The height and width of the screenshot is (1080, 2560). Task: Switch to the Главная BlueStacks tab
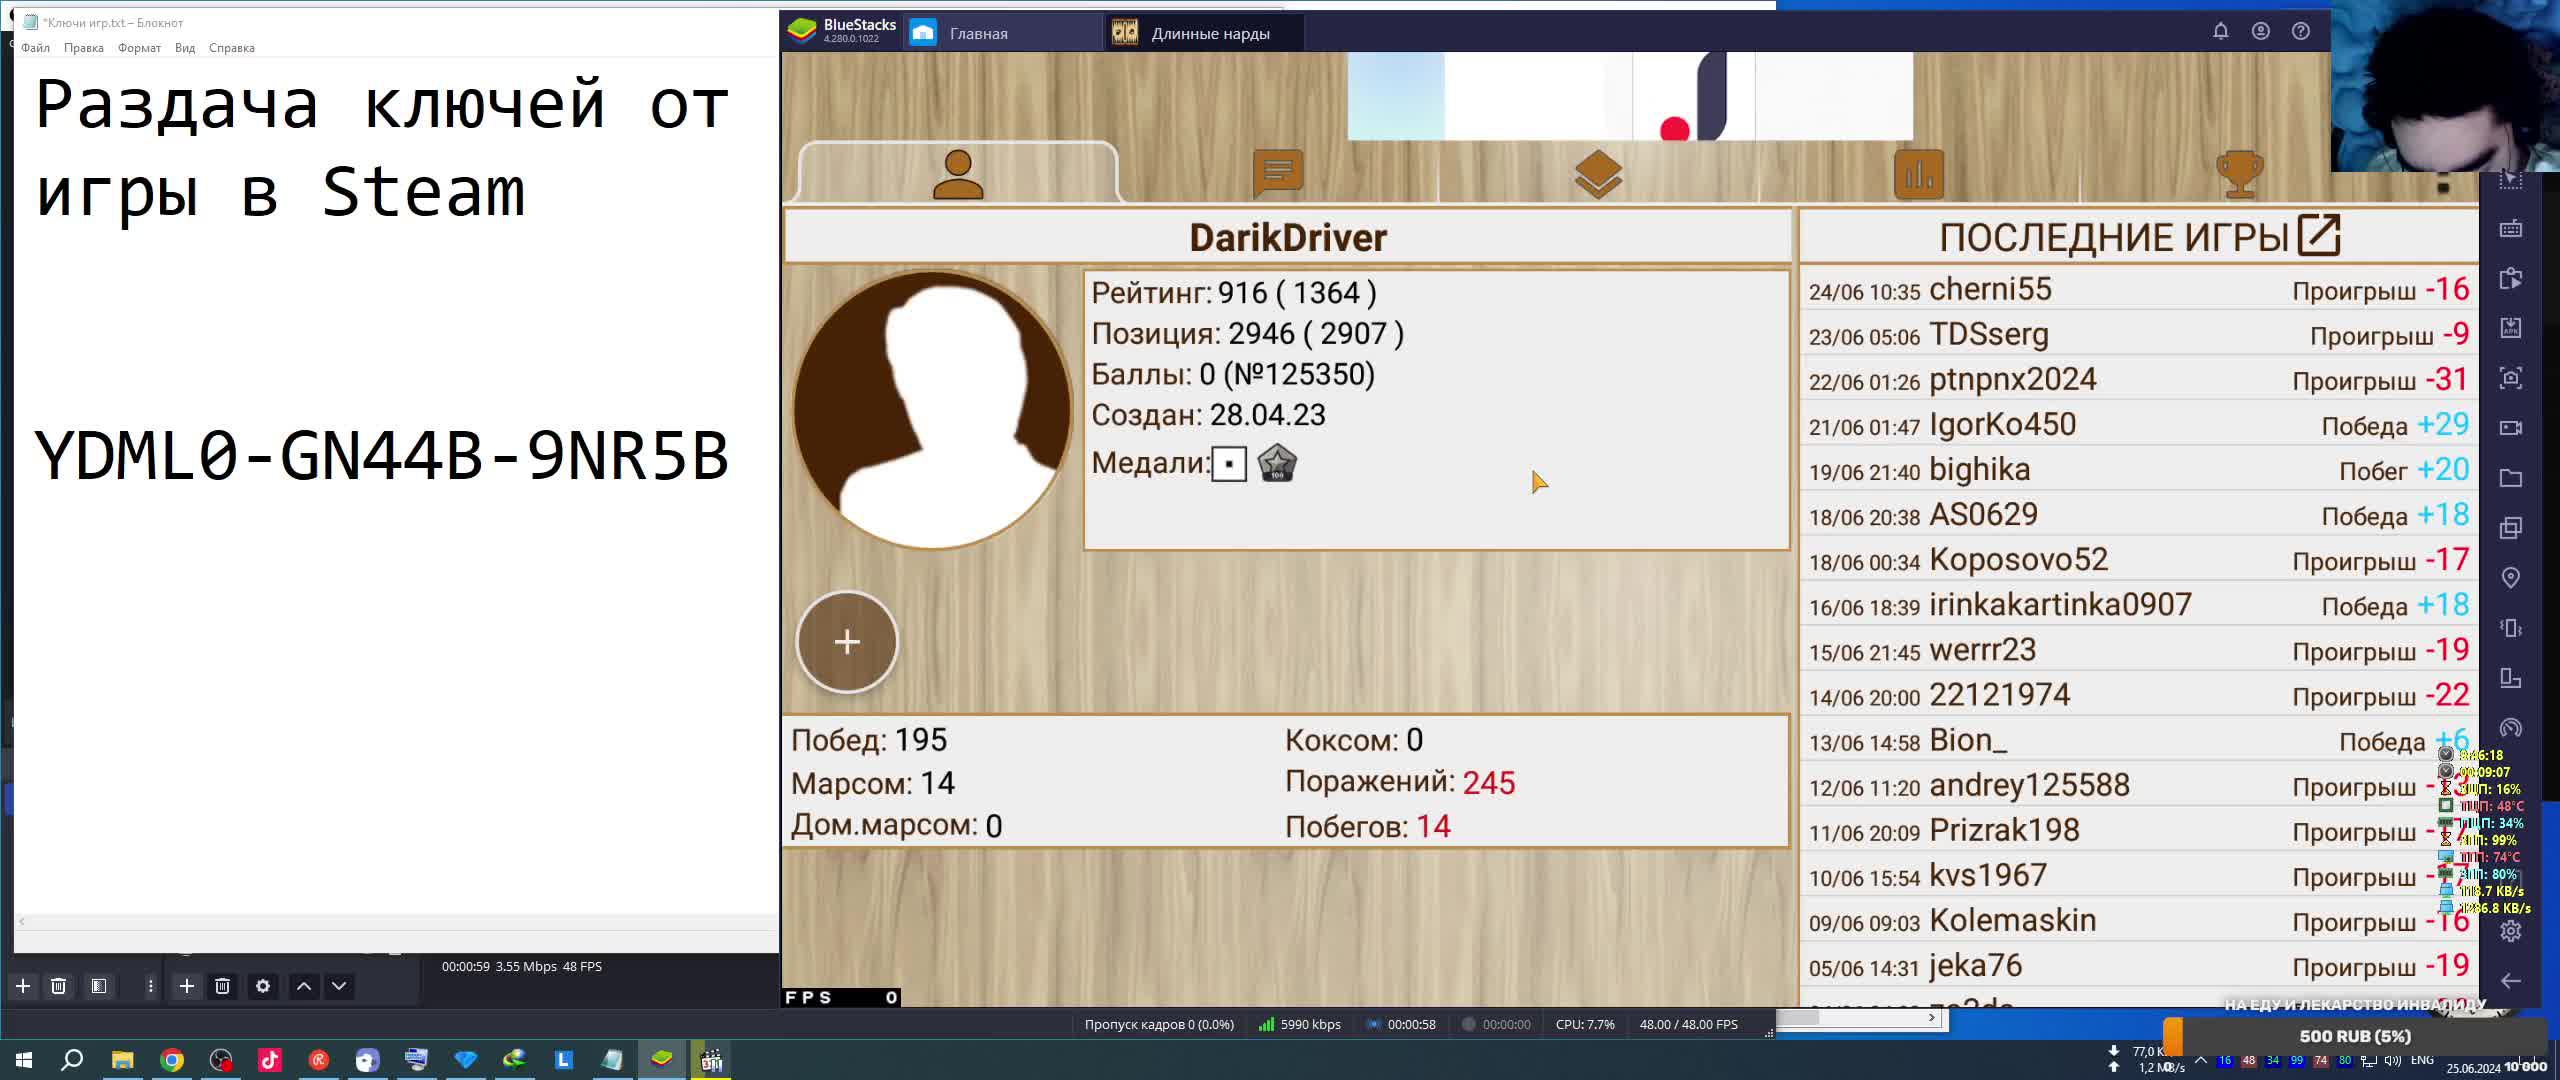tap(978, 33)
